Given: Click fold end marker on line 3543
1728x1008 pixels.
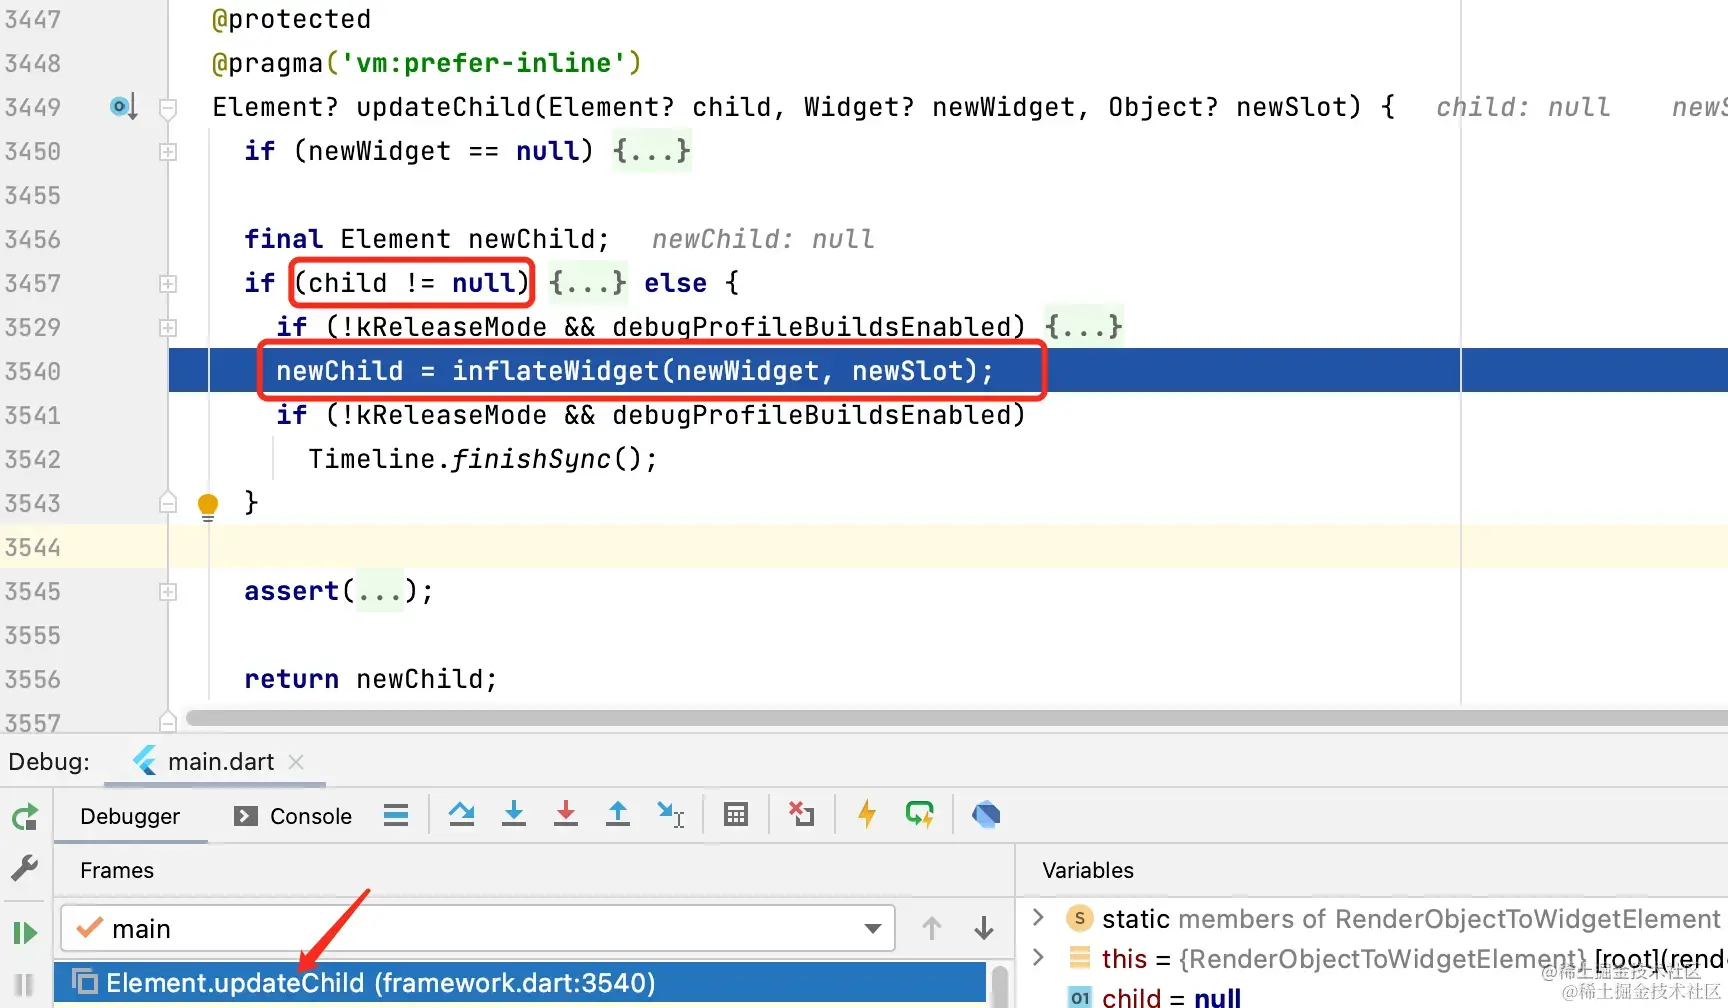Looking at the screenshot, I should [x=168, y=502].
